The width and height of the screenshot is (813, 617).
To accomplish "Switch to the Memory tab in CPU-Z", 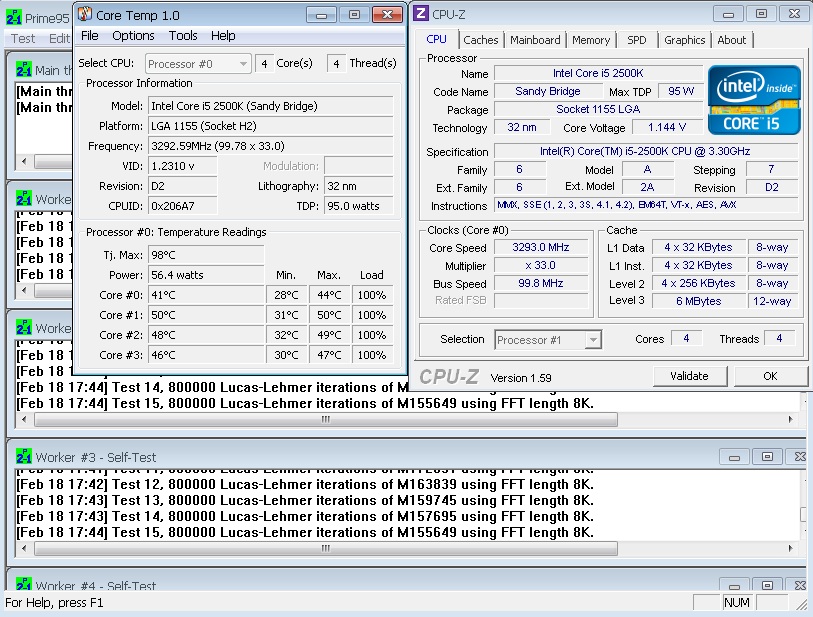I will [x=591, y=40].
